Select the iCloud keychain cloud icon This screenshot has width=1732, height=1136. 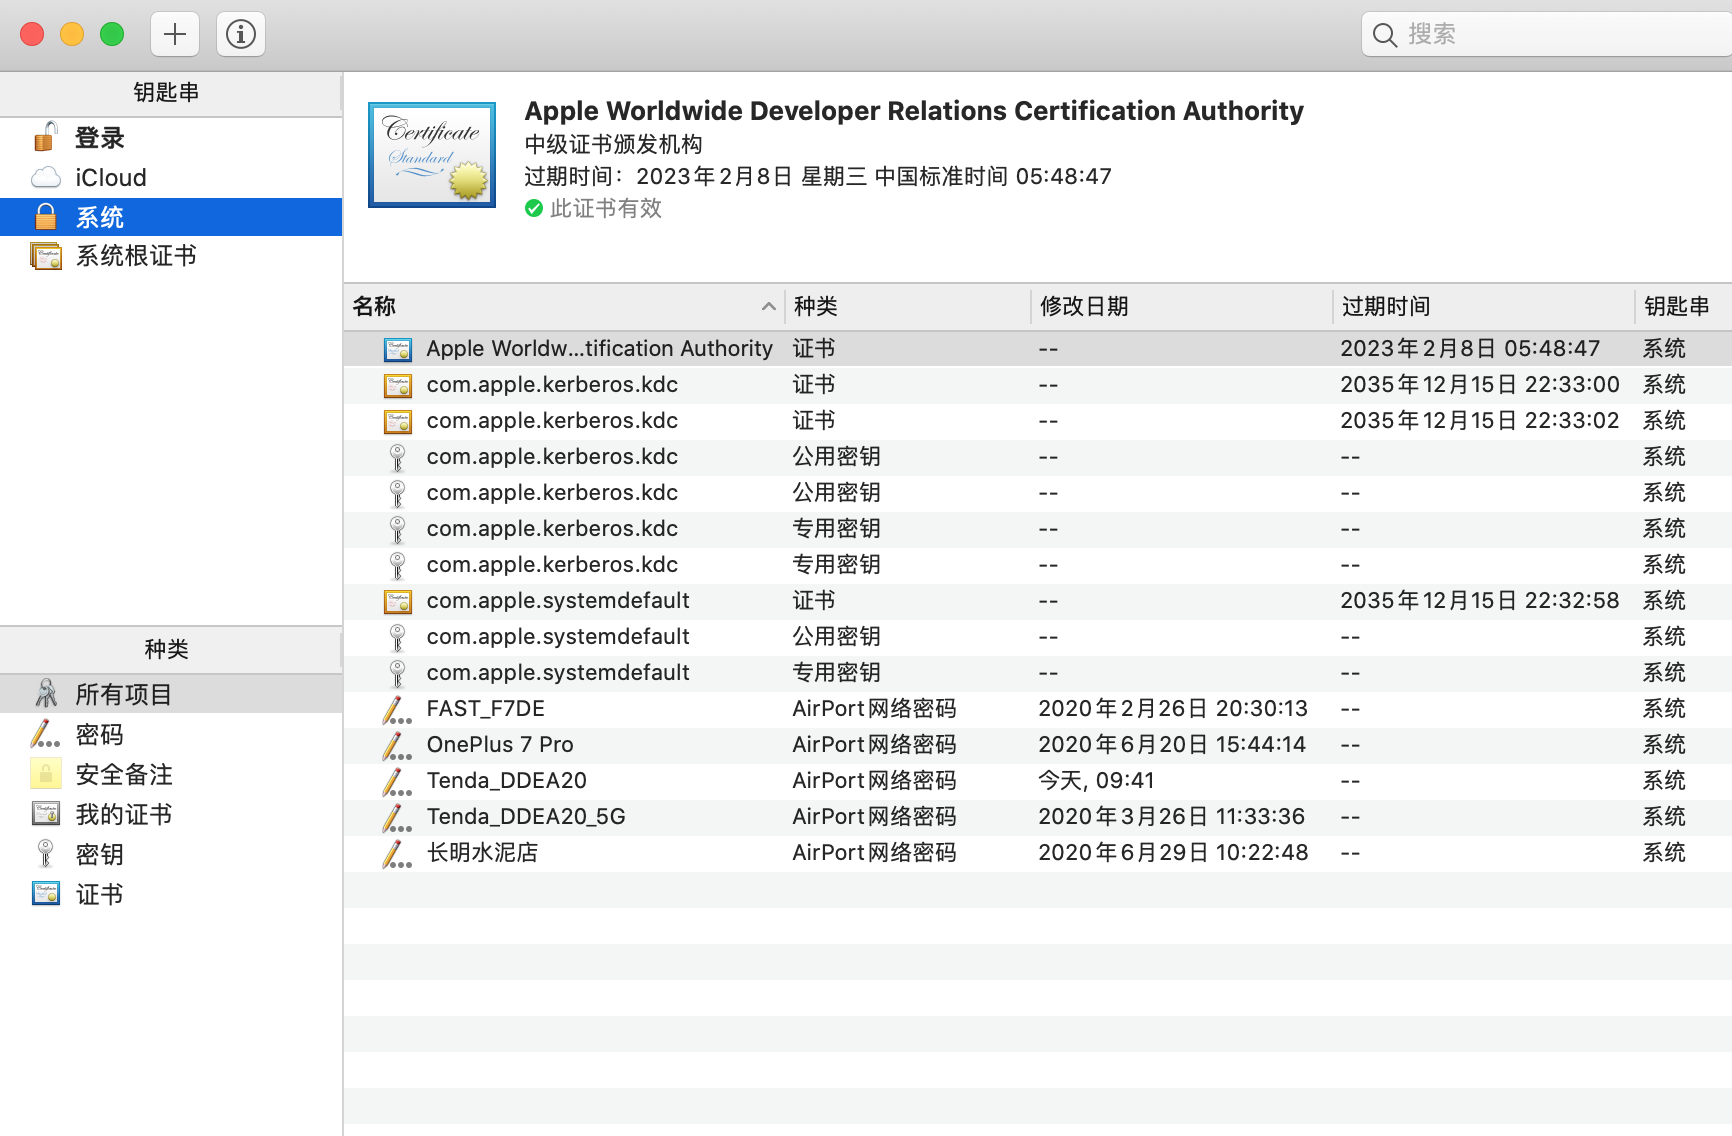coord(46,178)
